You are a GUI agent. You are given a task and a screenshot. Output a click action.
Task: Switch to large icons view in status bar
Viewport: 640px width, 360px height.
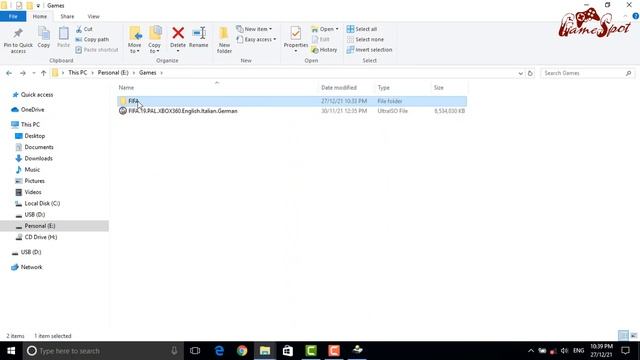click(633, 336)
